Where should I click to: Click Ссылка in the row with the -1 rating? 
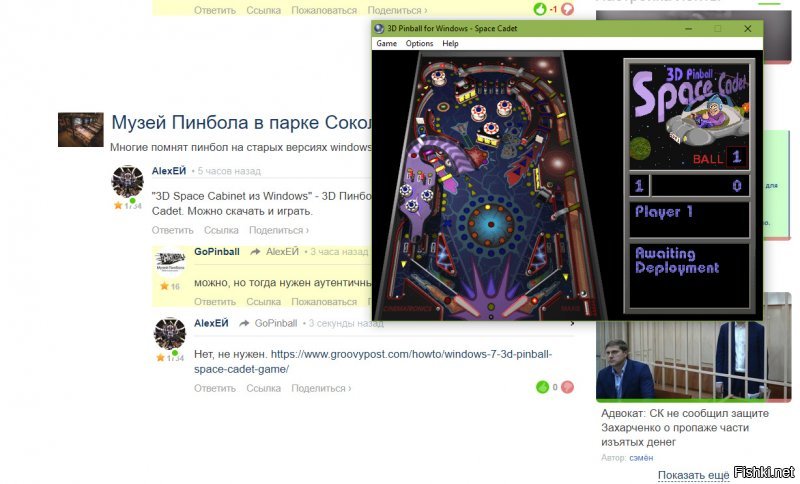[264, 10]
